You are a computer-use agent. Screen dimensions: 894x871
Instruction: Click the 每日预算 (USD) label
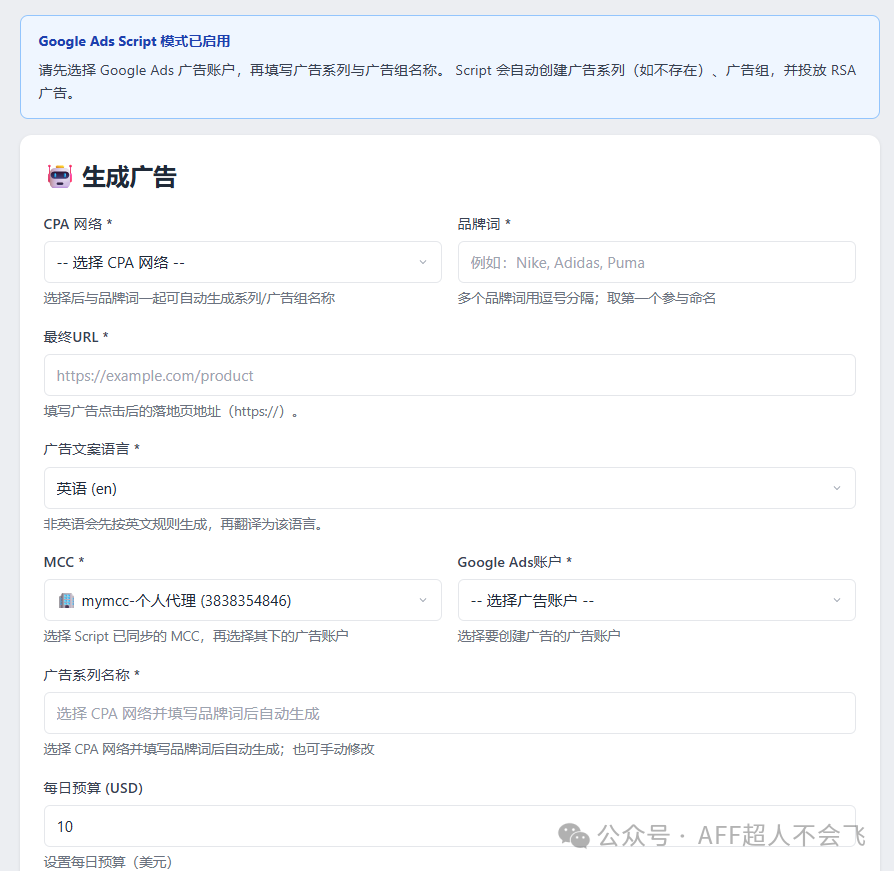click(x=94, y=788)
